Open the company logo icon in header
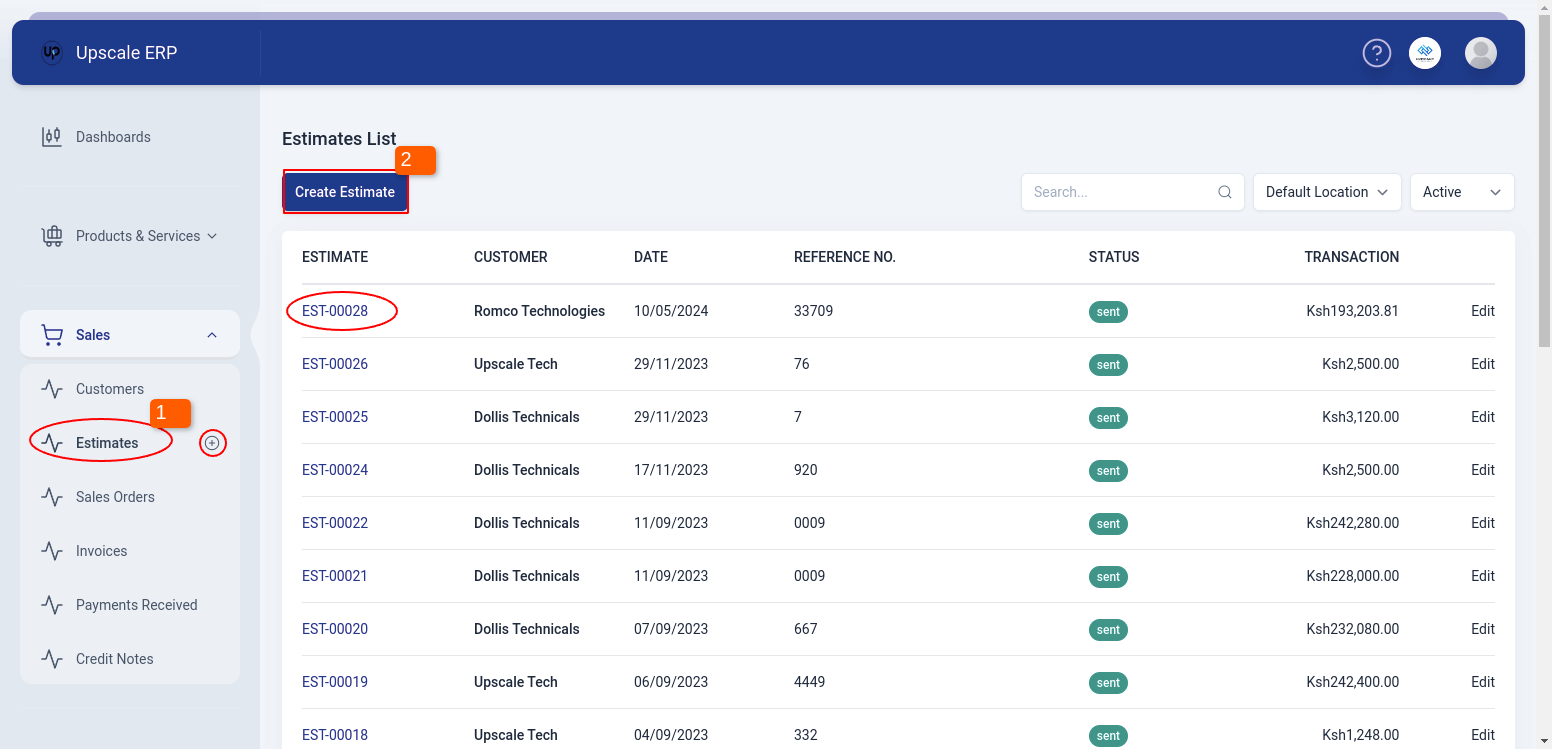The width and height of the screenshot is (1552, 749). pos(1425,53)
